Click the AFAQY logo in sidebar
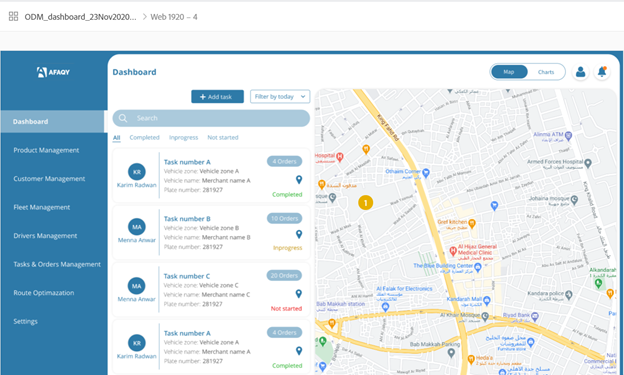This screenshot has height=375, width=624. [x=53, y=72]
